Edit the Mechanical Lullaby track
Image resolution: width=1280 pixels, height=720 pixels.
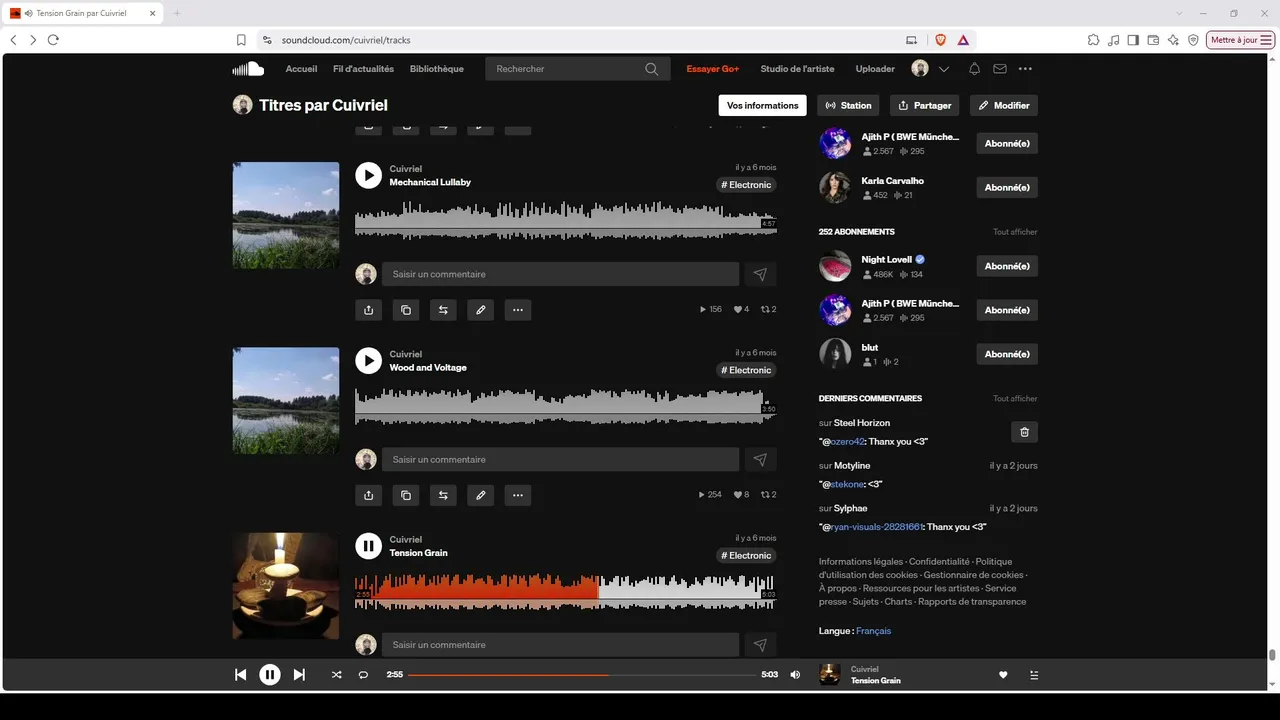point(480,310)
